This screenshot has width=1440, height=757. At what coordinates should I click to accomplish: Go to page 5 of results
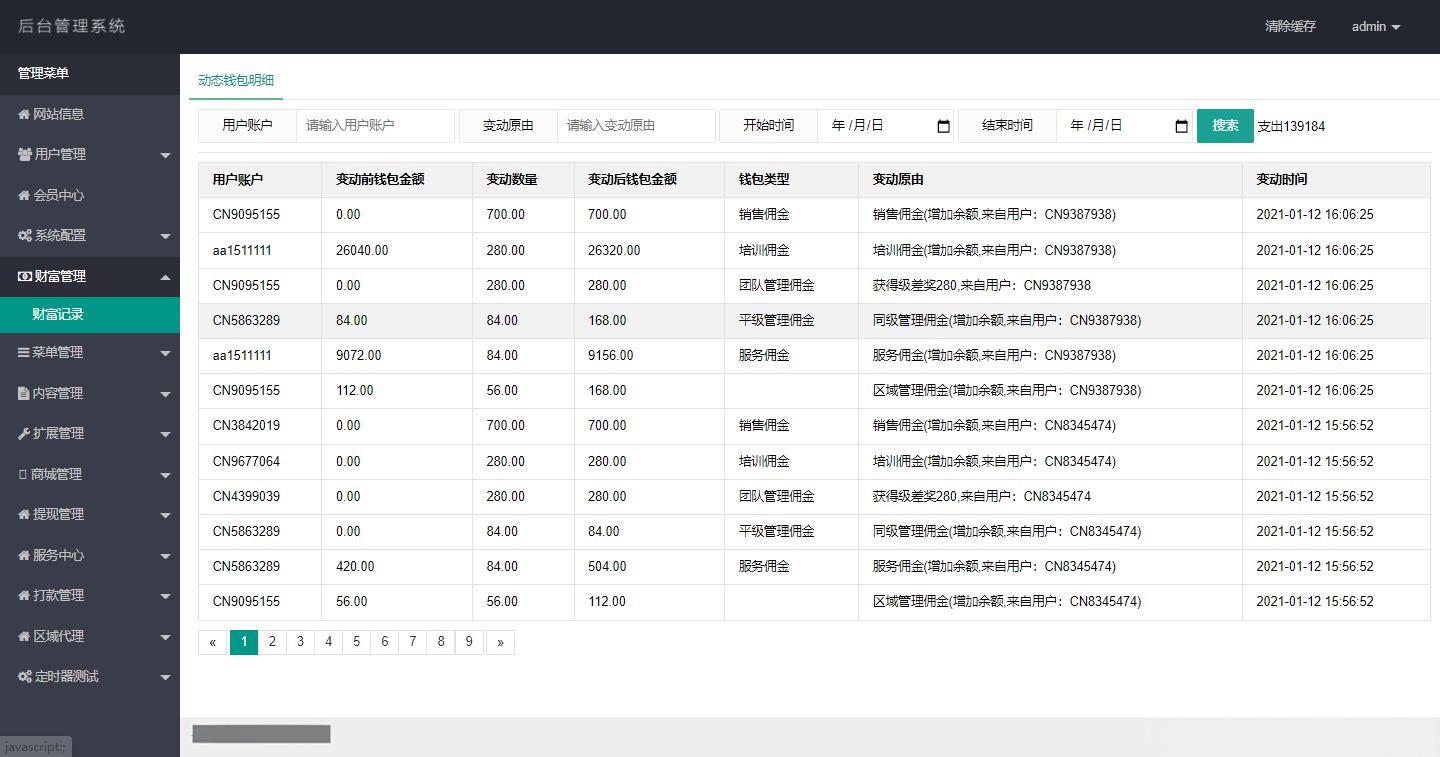pyautogui.click(x=356, y=642)
